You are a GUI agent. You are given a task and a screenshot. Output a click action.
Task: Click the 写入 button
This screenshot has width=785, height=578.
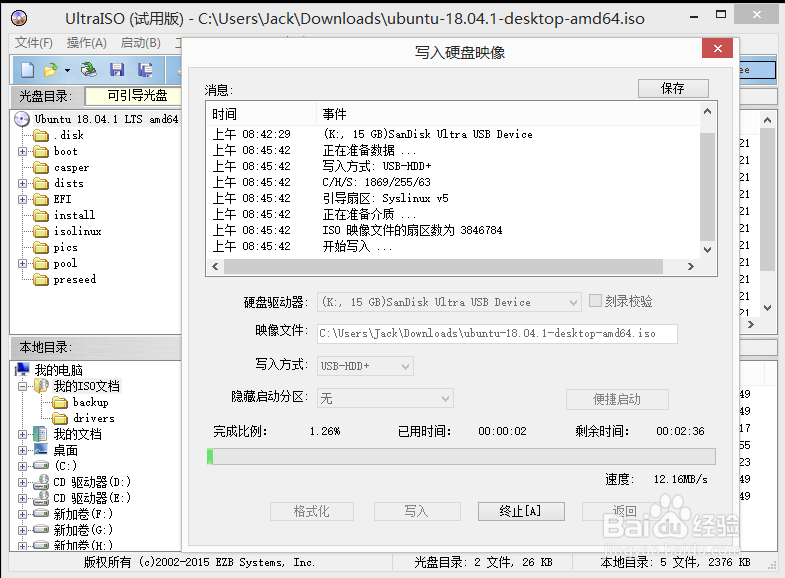tap(417, 511)
